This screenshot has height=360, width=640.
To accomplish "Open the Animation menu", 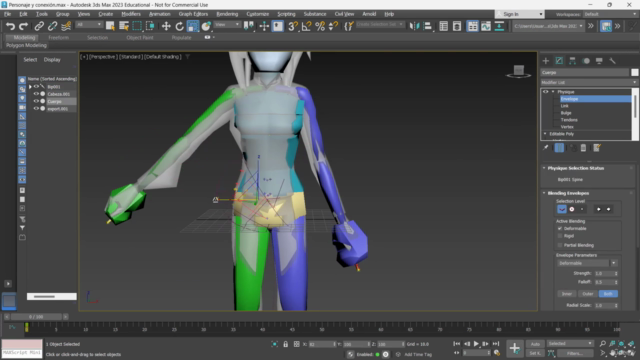I will pyautogui.click(x=159, y=14).
